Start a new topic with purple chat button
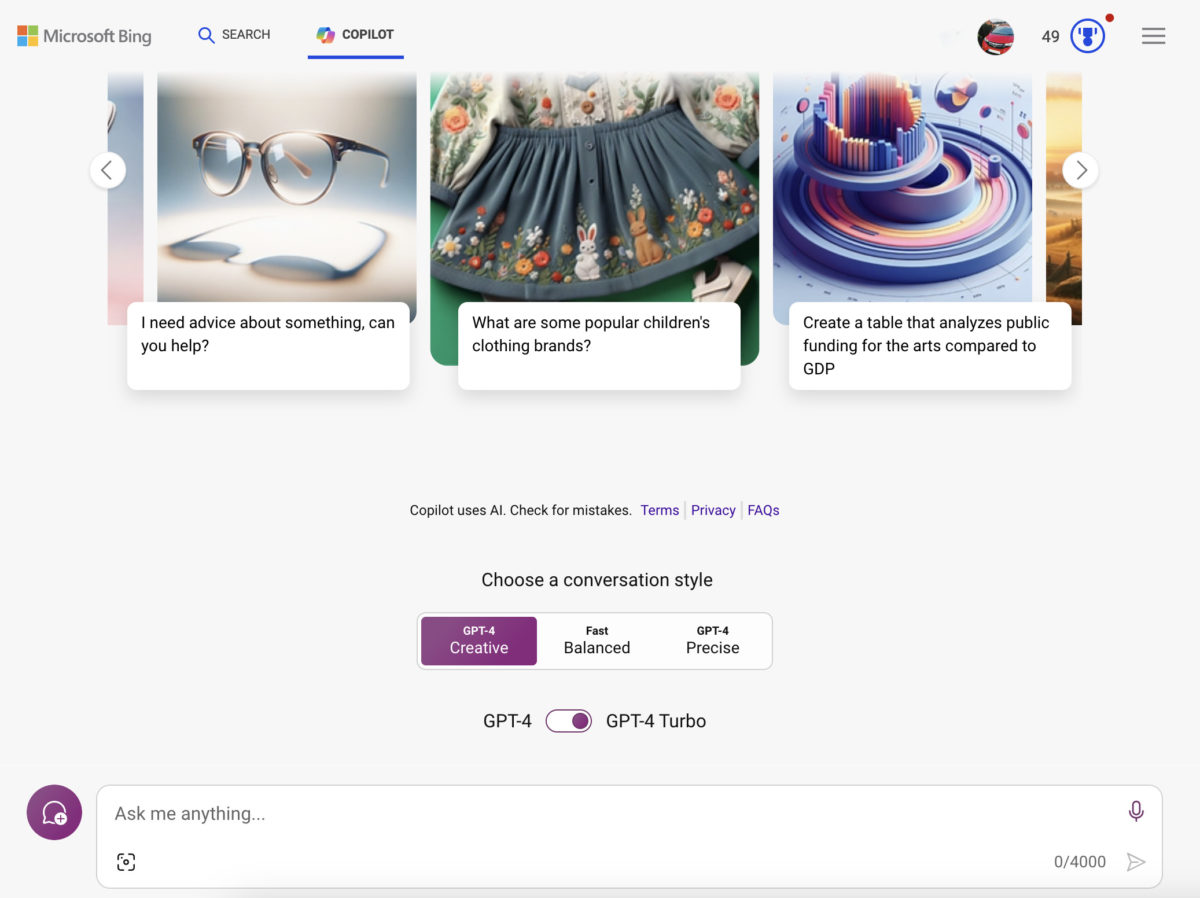The width and height of the screenshot is (1200, 898). point(54,812)
